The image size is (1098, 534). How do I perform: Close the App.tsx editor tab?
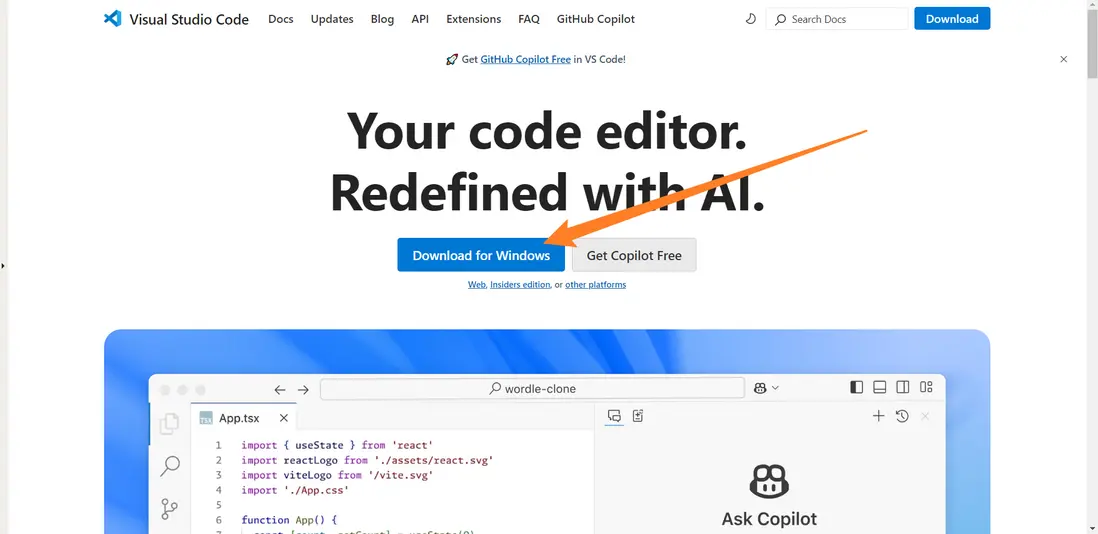pyautogui.click(x=284, y=418)
